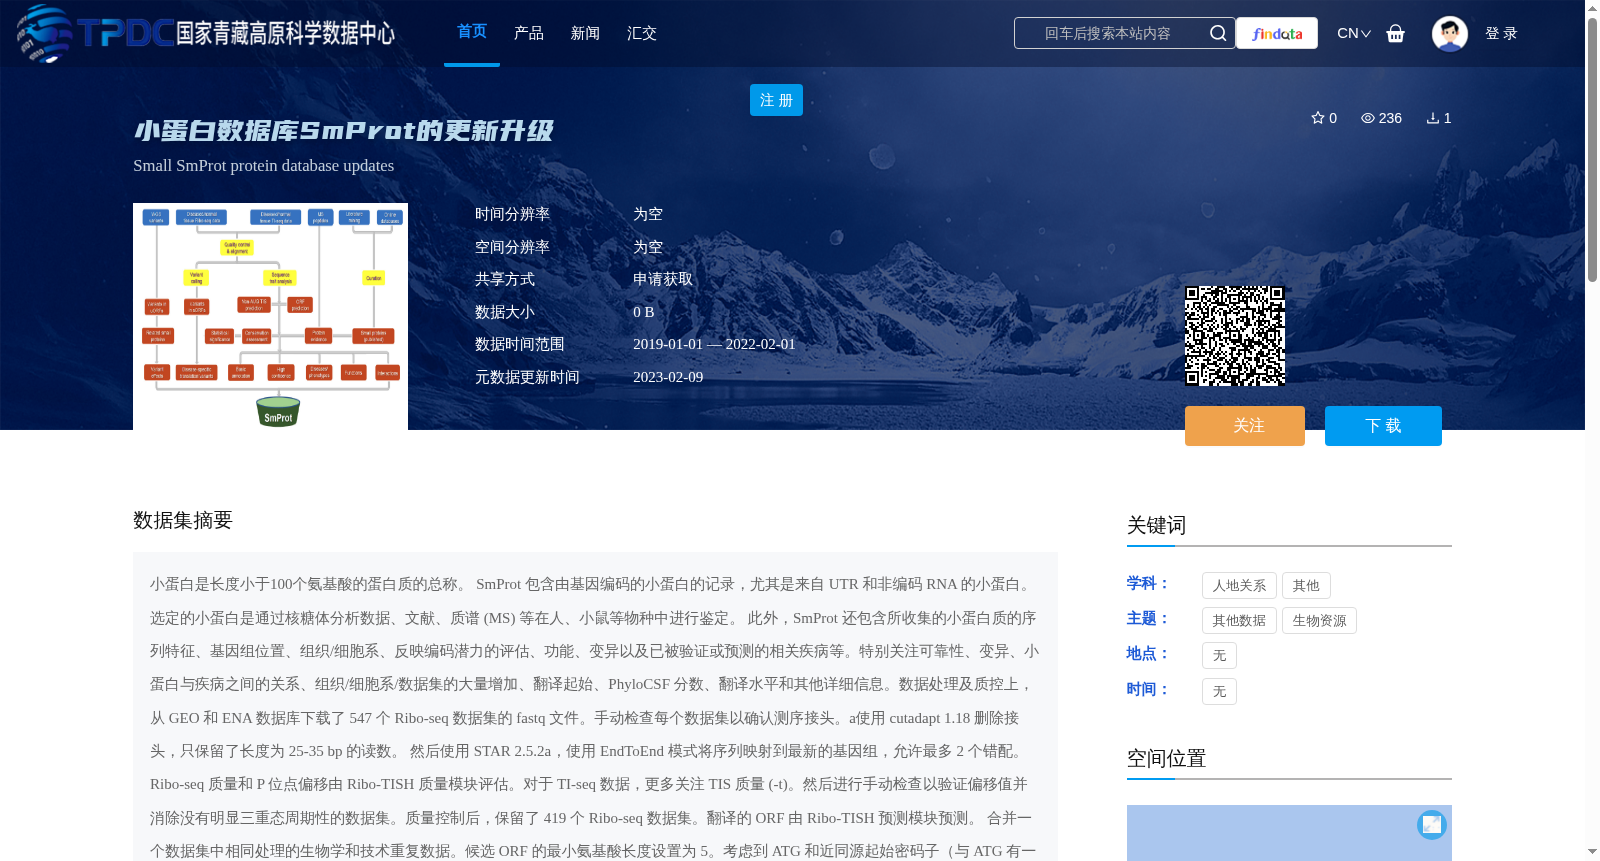The height and width of the screenshot is (861, 1600).
Task: Click the spatial location map preview
Action: tap(1289, 833)
